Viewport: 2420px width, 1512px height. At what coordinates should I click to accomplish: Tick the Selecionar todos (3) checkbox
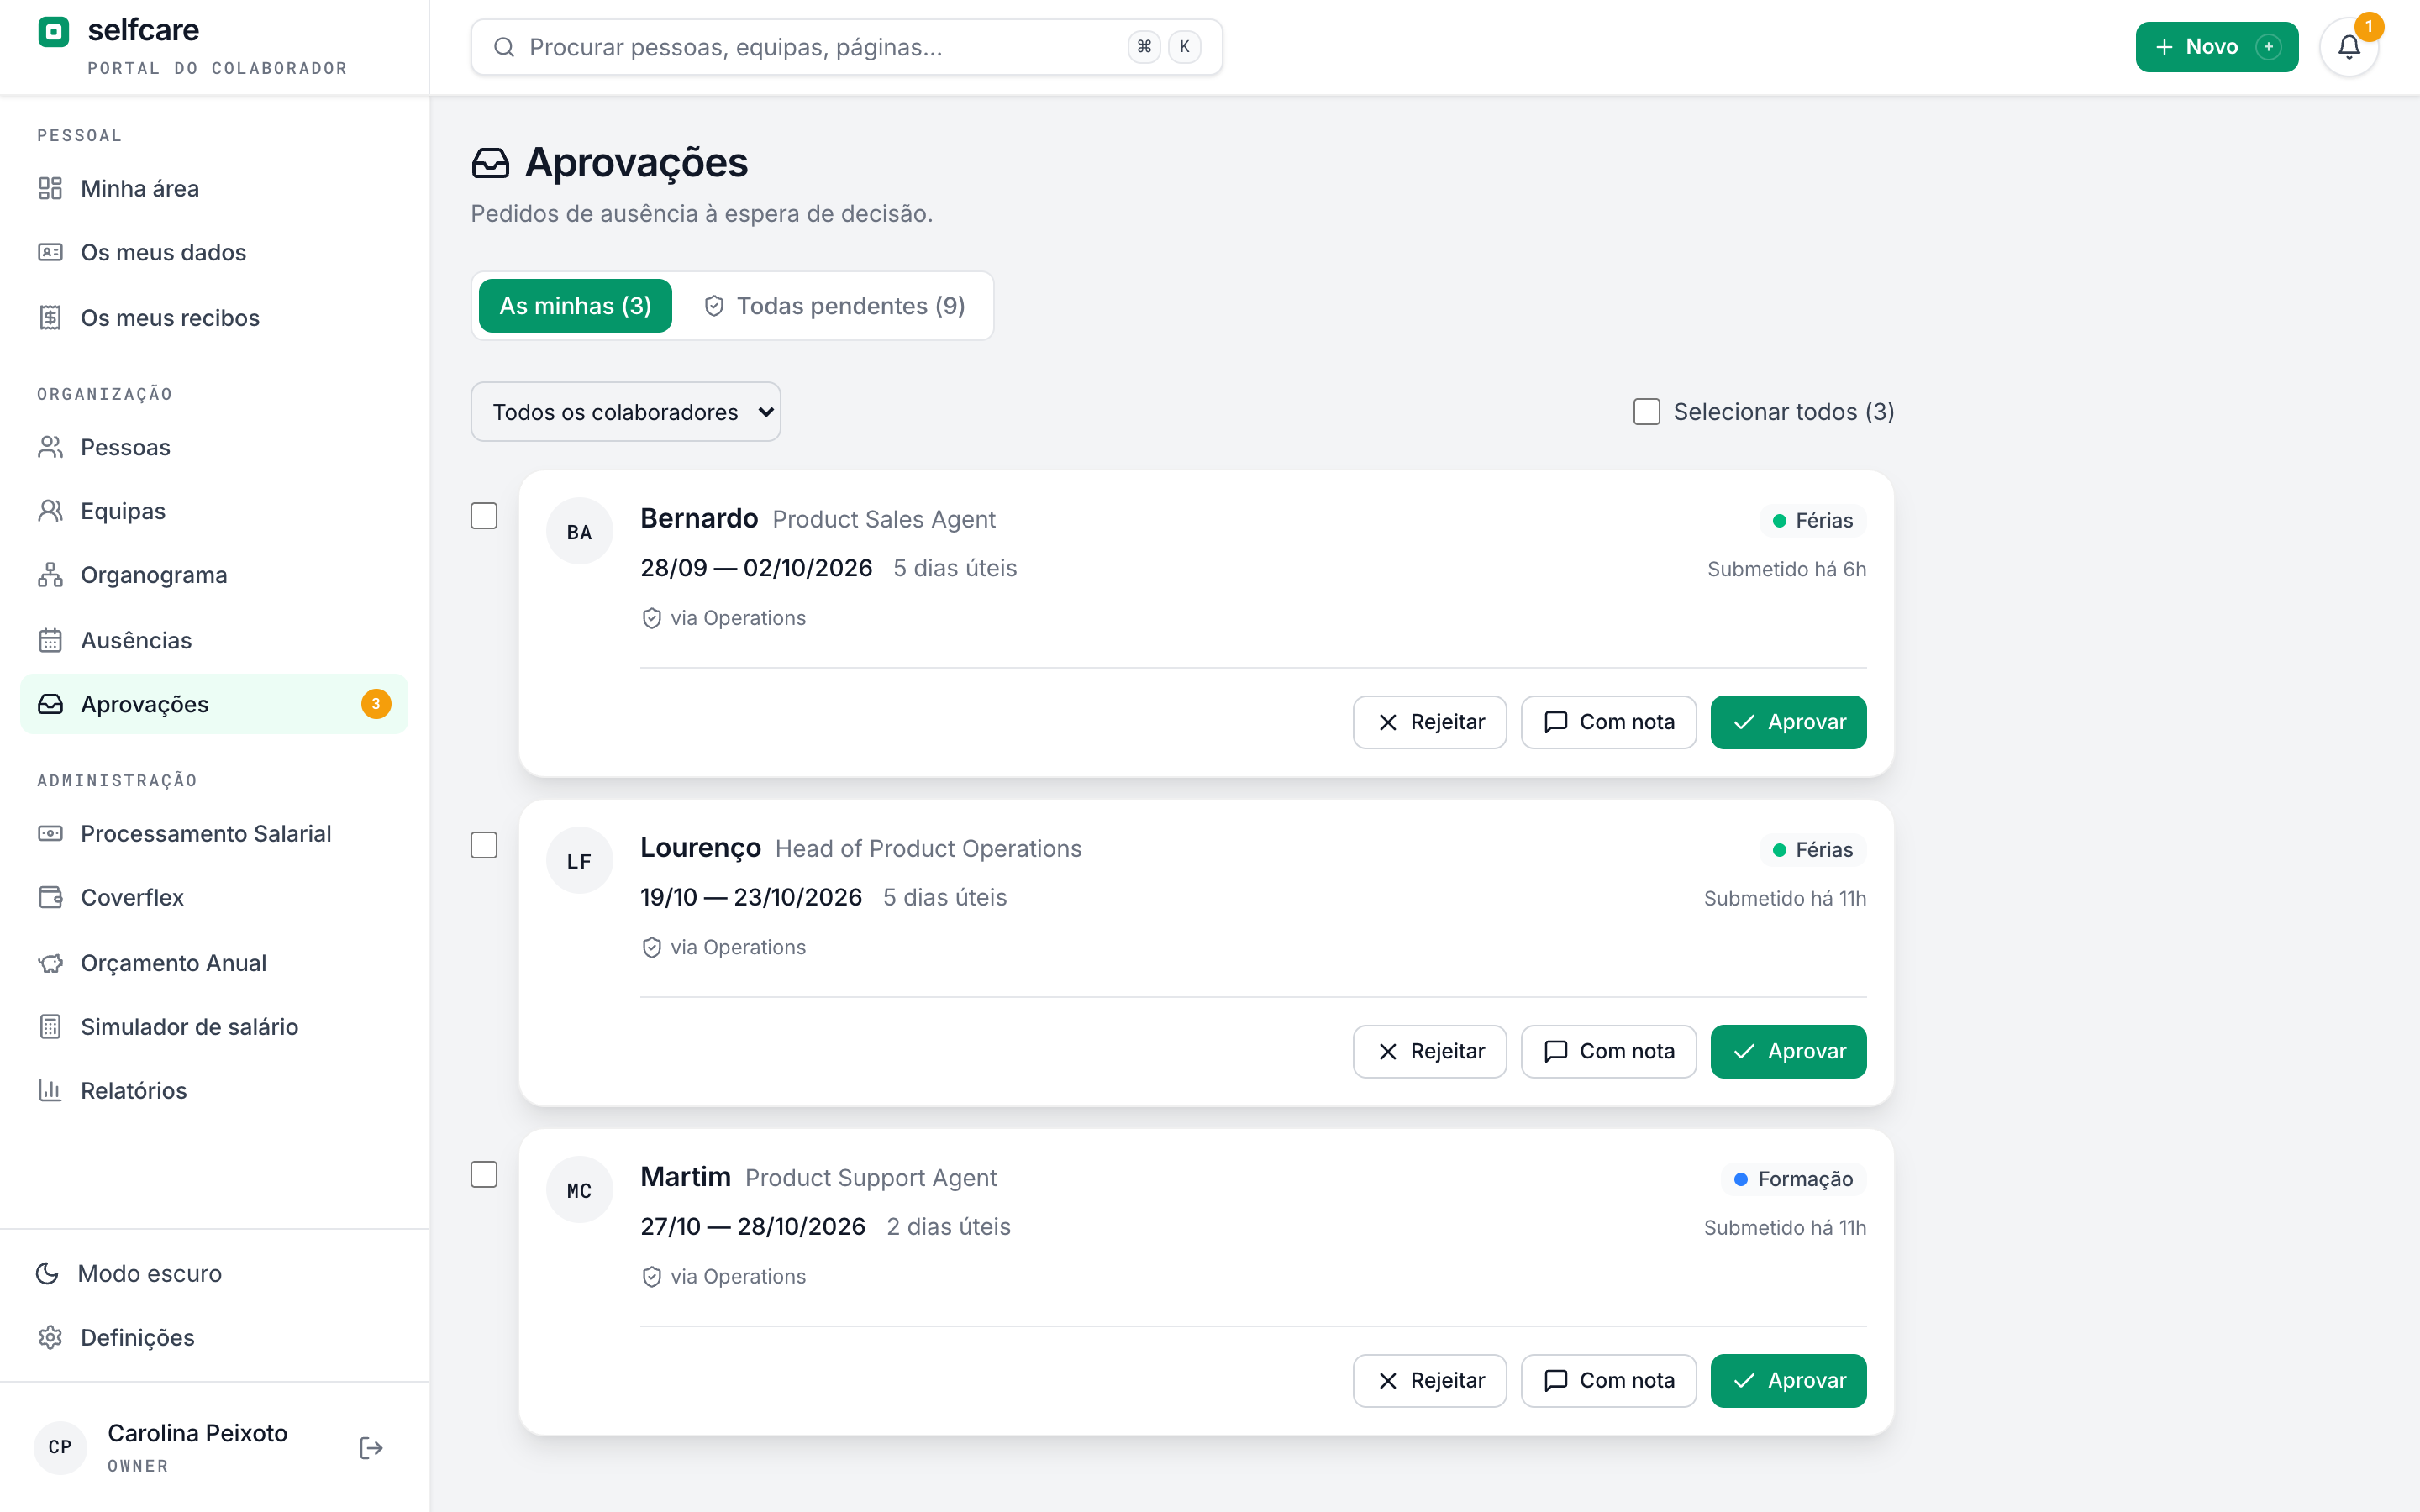pyautogui.click(x=1646, y=412)
